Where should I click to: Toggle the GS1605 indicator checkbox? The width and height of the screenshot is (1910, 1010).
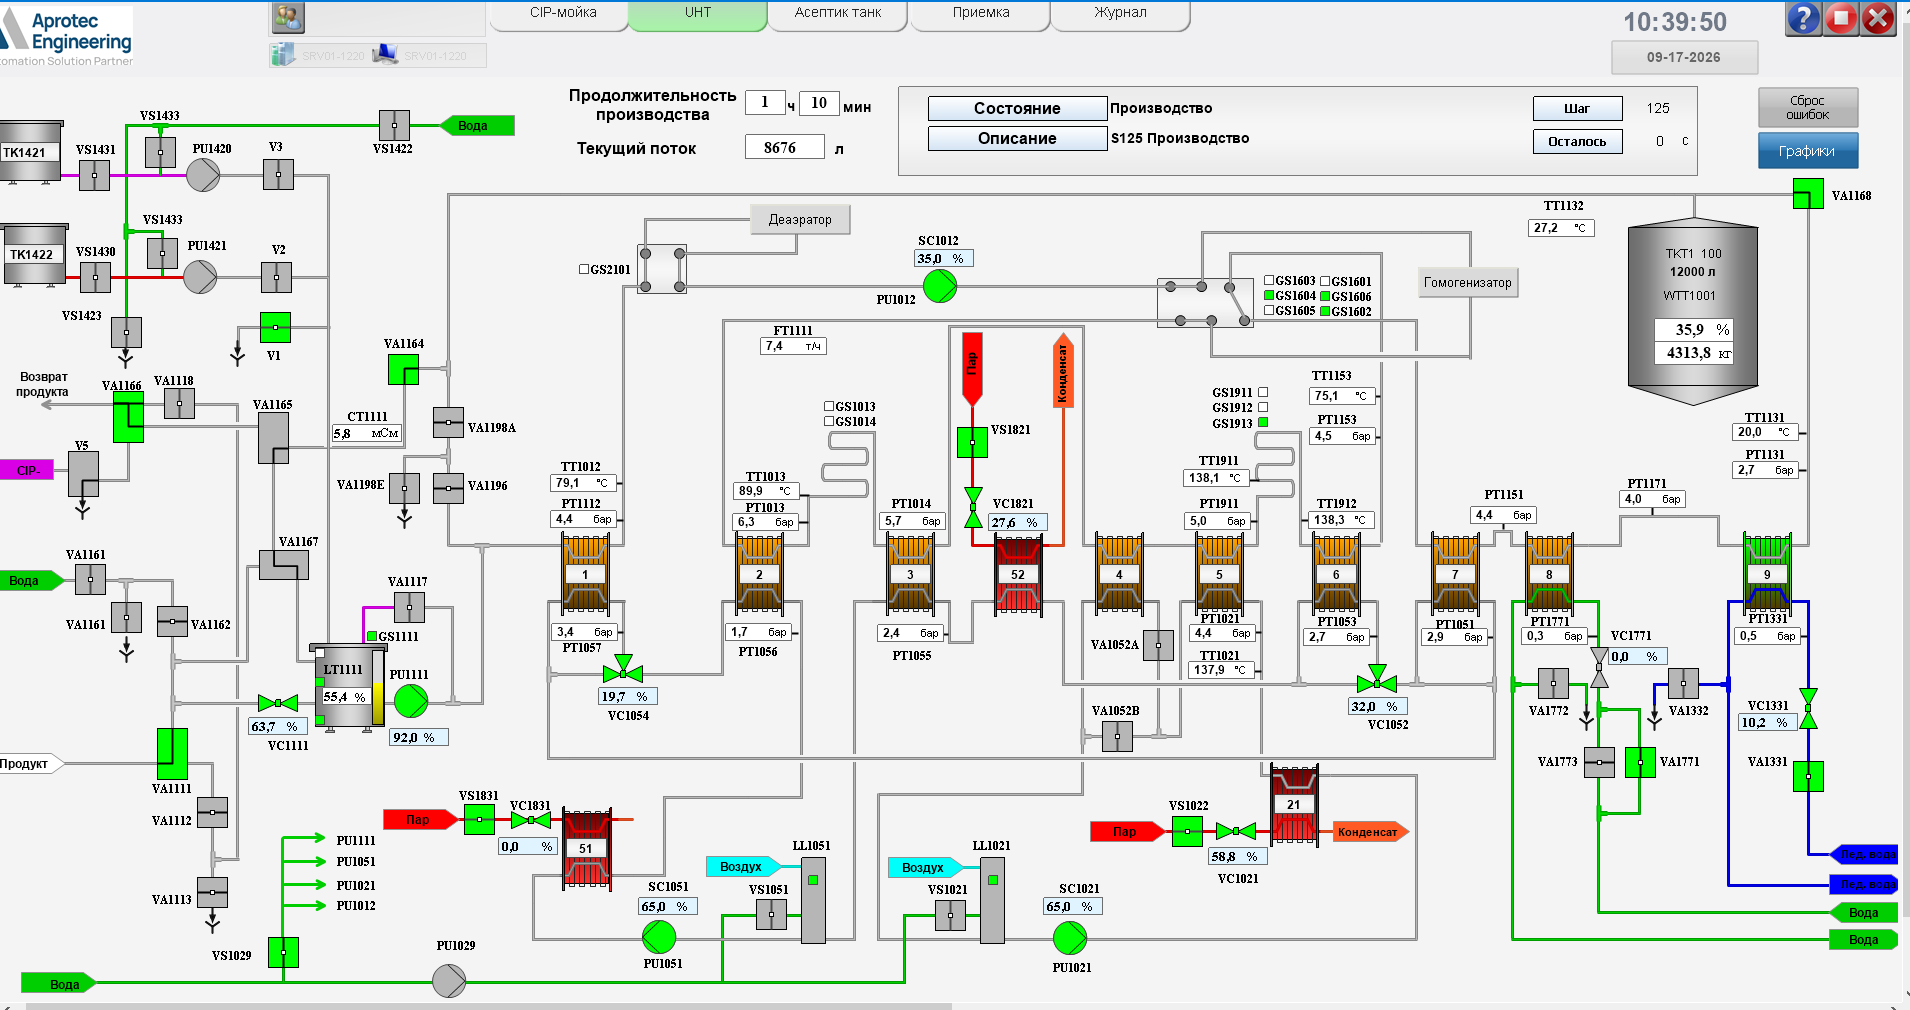tap(1269, 310)
